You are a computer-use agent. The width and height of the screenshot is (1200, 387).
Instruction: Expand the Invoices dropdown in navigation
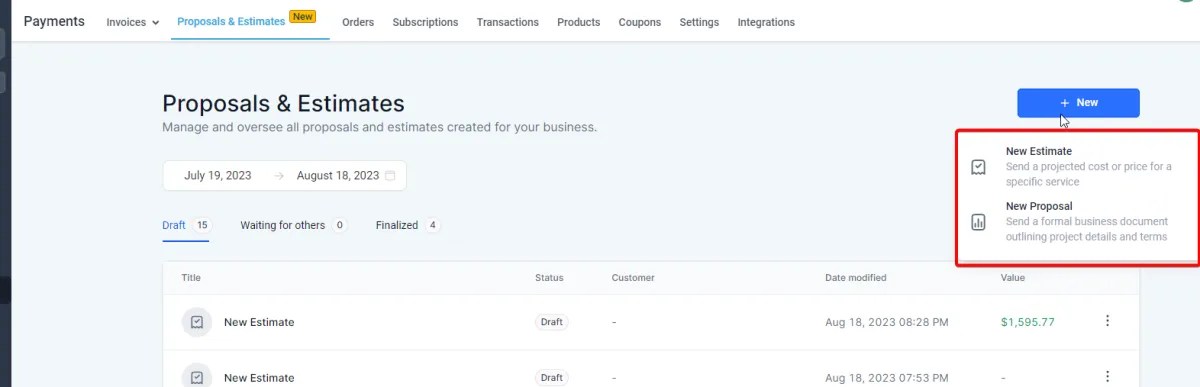coord(133,22)
